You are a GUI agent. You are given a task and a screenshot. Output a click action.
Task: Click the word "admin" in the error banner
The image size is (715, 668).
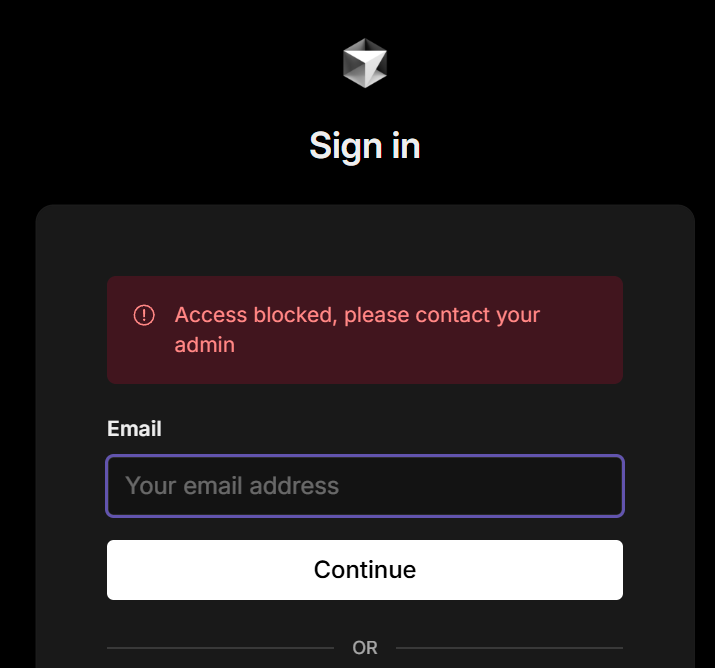(205, 345)
